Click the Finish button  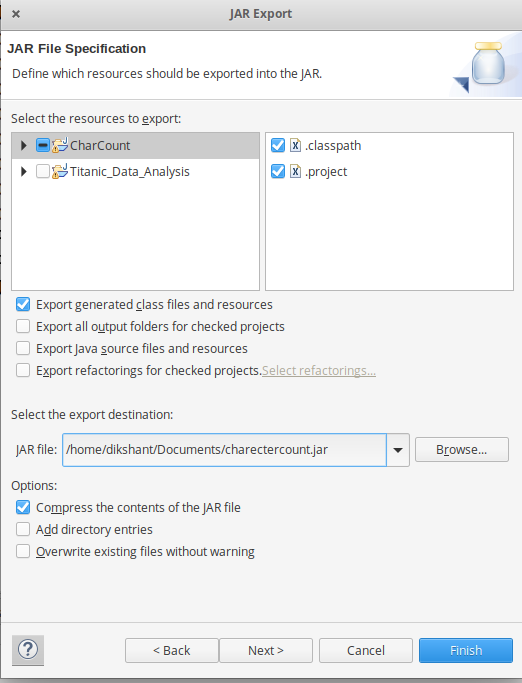(466, 650)
